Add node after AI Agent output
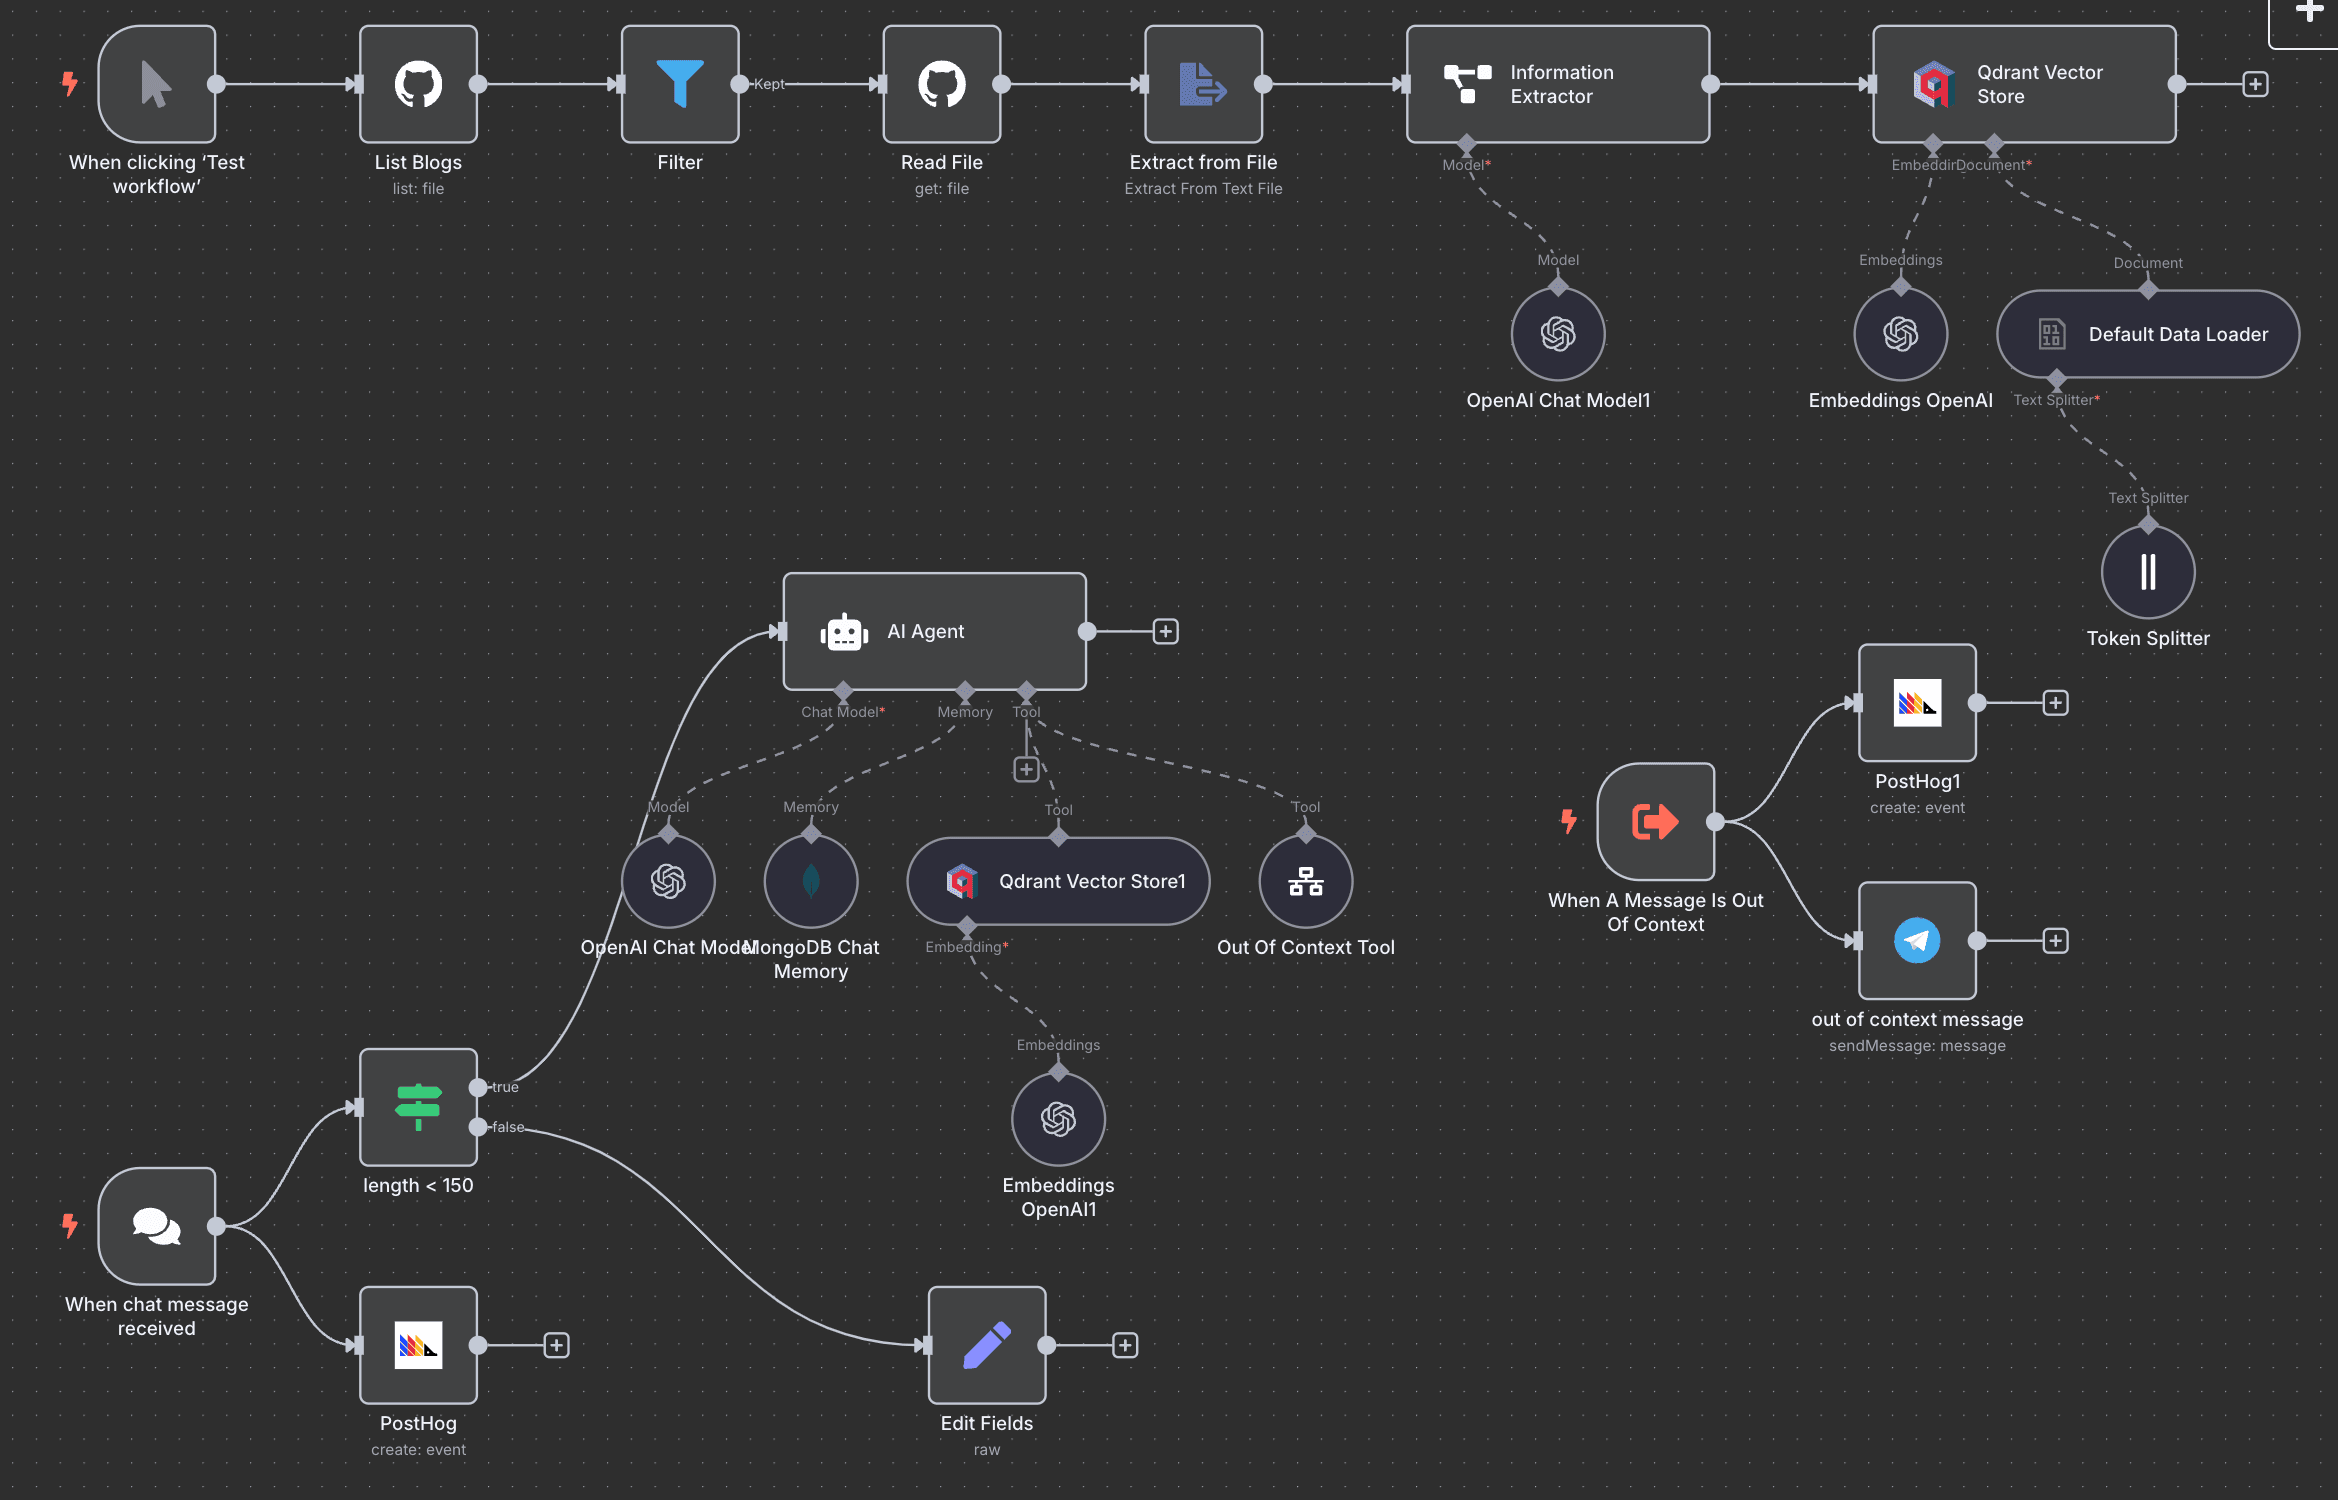This screenshot has width=2338, height=1500. click(x=1165, y=631)
